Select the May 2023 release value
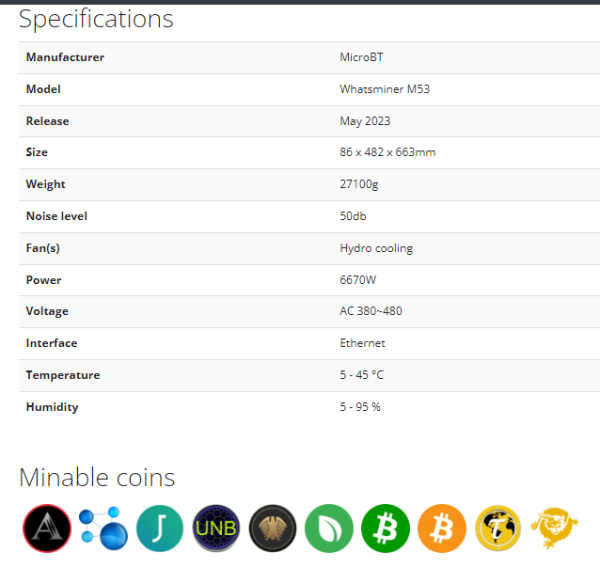Screen dimensions: 600x583 (365, 121)
